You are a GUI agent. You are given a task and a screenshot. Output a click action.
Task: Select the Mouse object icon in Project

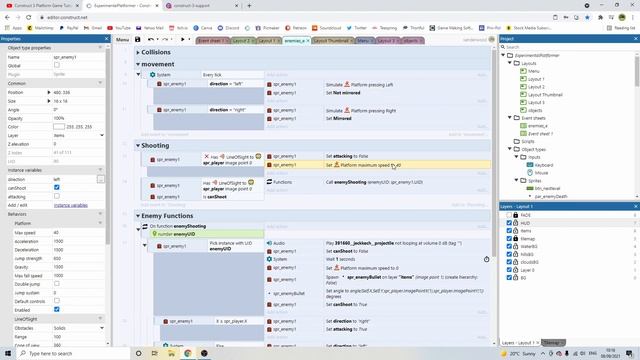pyautogui.click(x=530, y=173)
